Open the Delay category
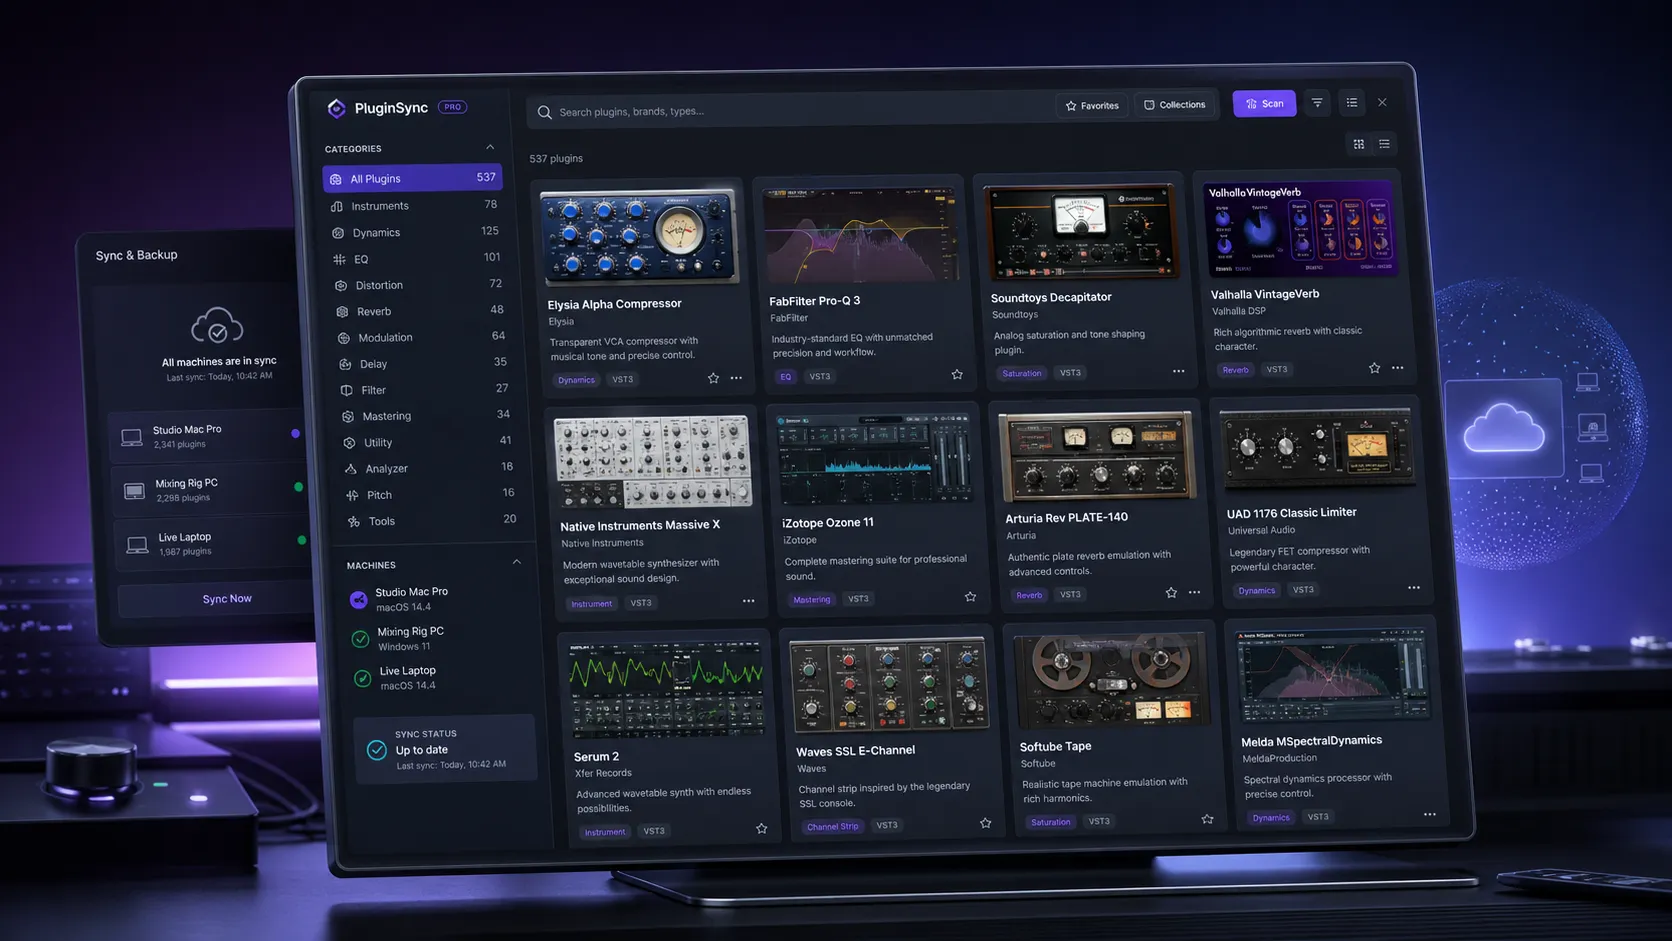 coord(424,363)
